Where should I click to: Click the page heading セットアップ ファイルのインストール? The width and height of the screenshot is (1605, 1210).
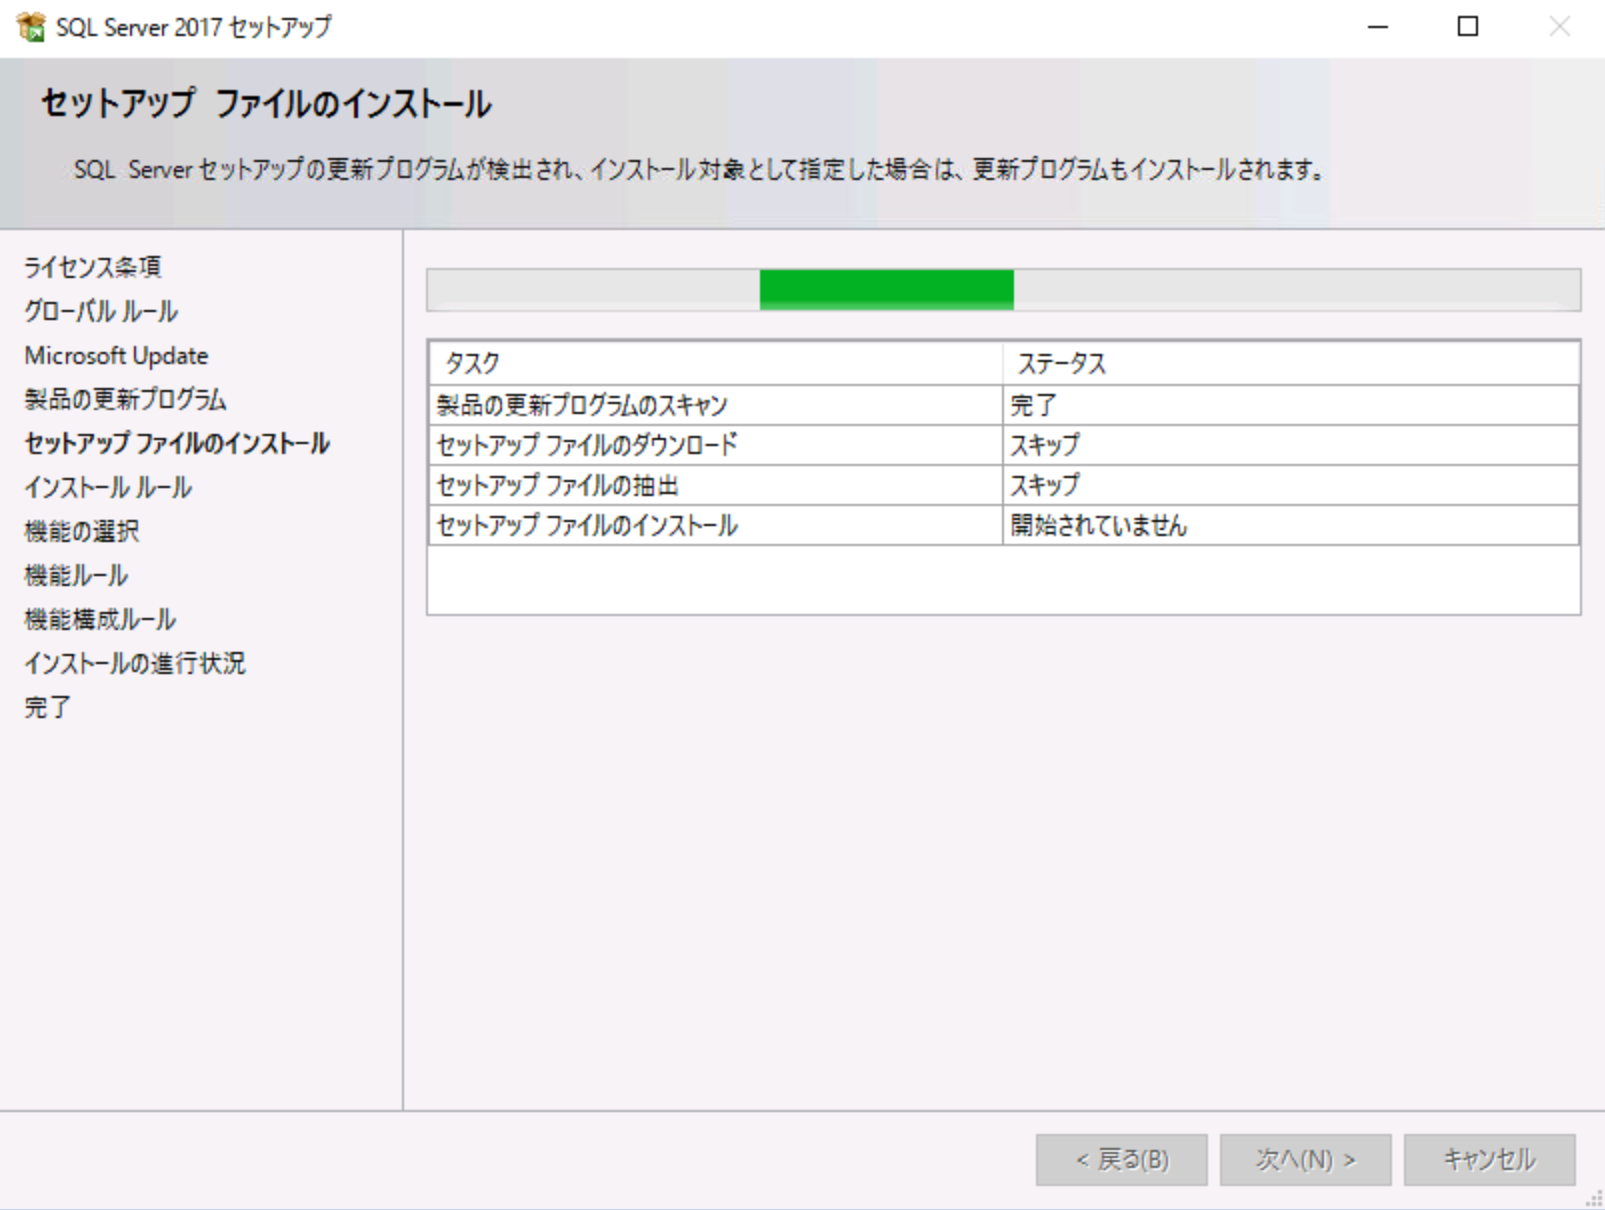point(266,104)
